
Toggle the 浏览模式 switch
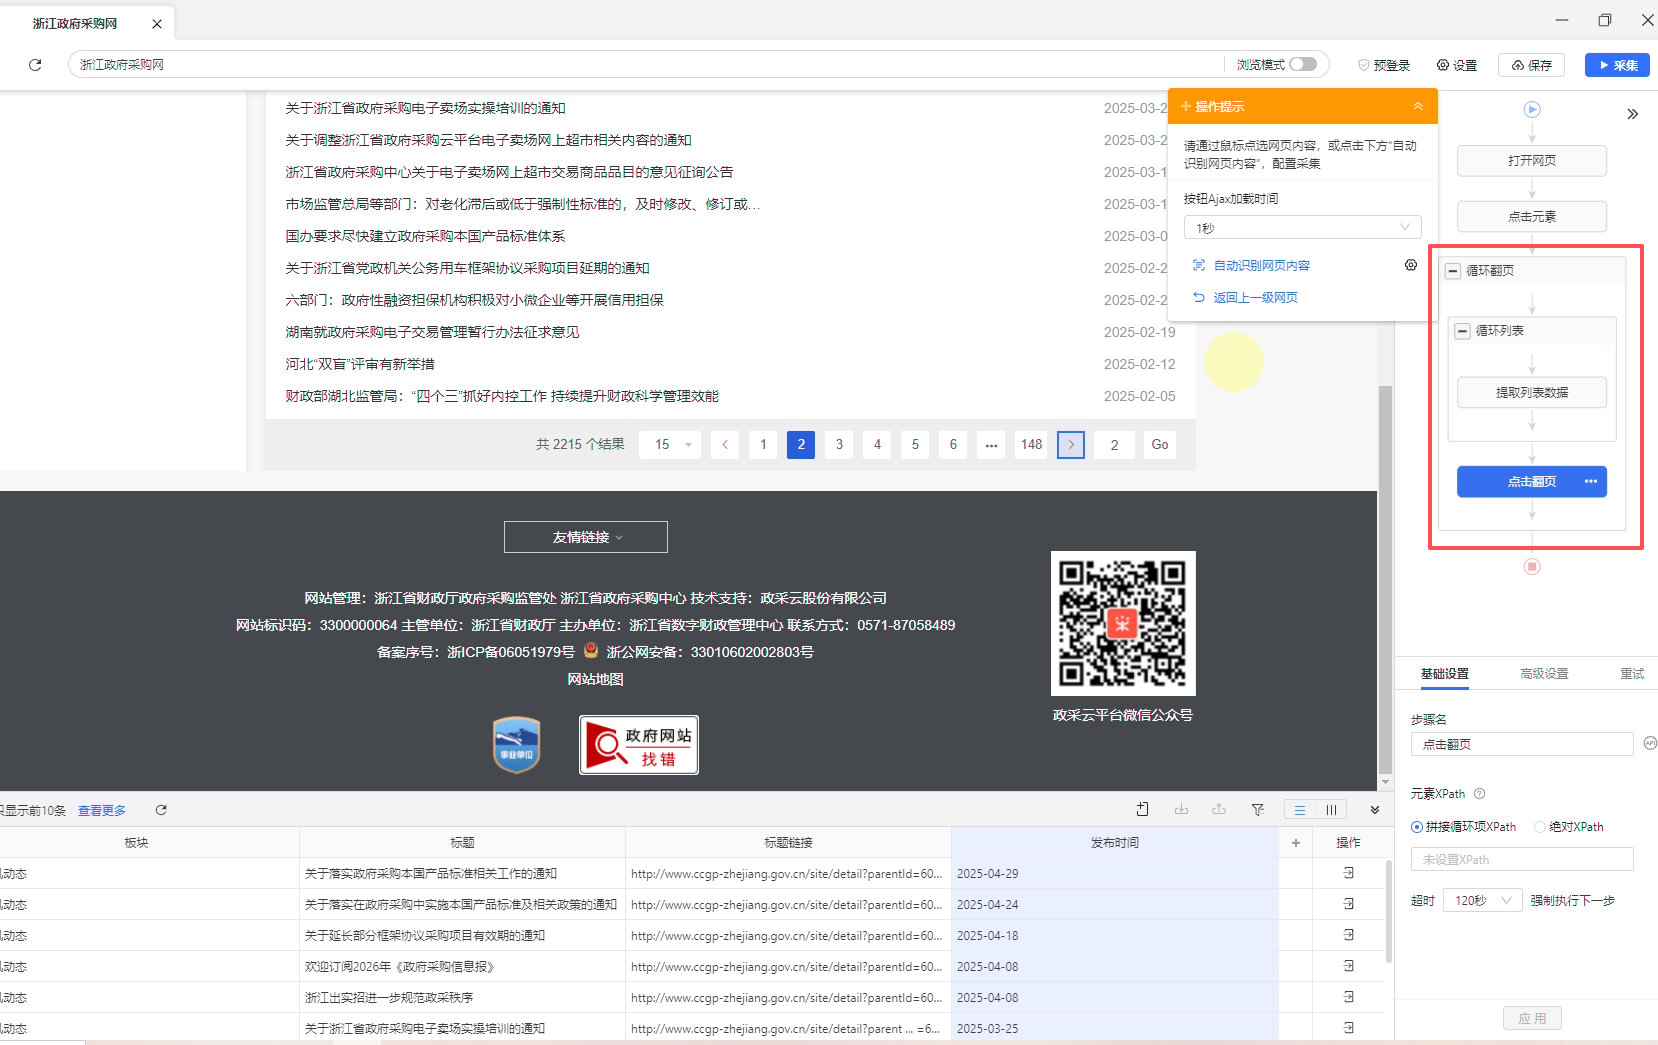coord(1303,64)
